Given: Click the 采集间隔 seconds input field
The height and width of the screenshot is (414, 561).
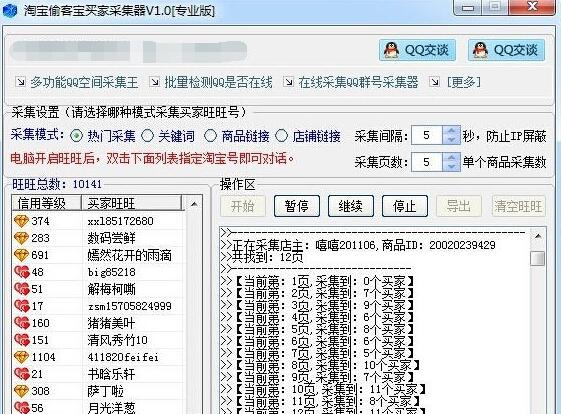Looking at the screenshot, I should point(427,135).
